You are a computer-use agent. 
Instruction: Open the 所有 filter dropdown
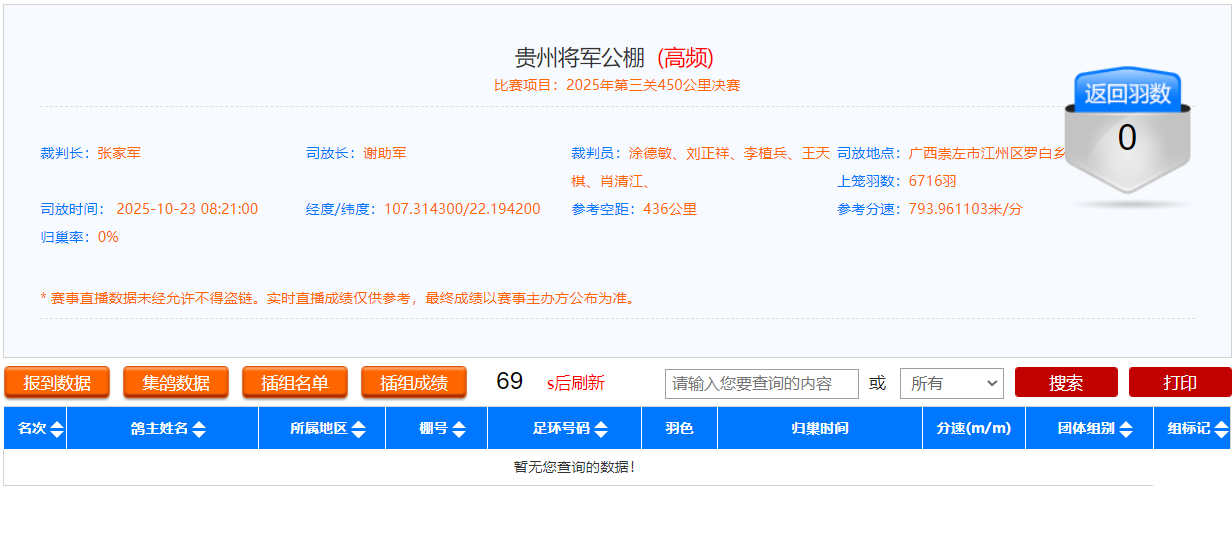point(951,383)
